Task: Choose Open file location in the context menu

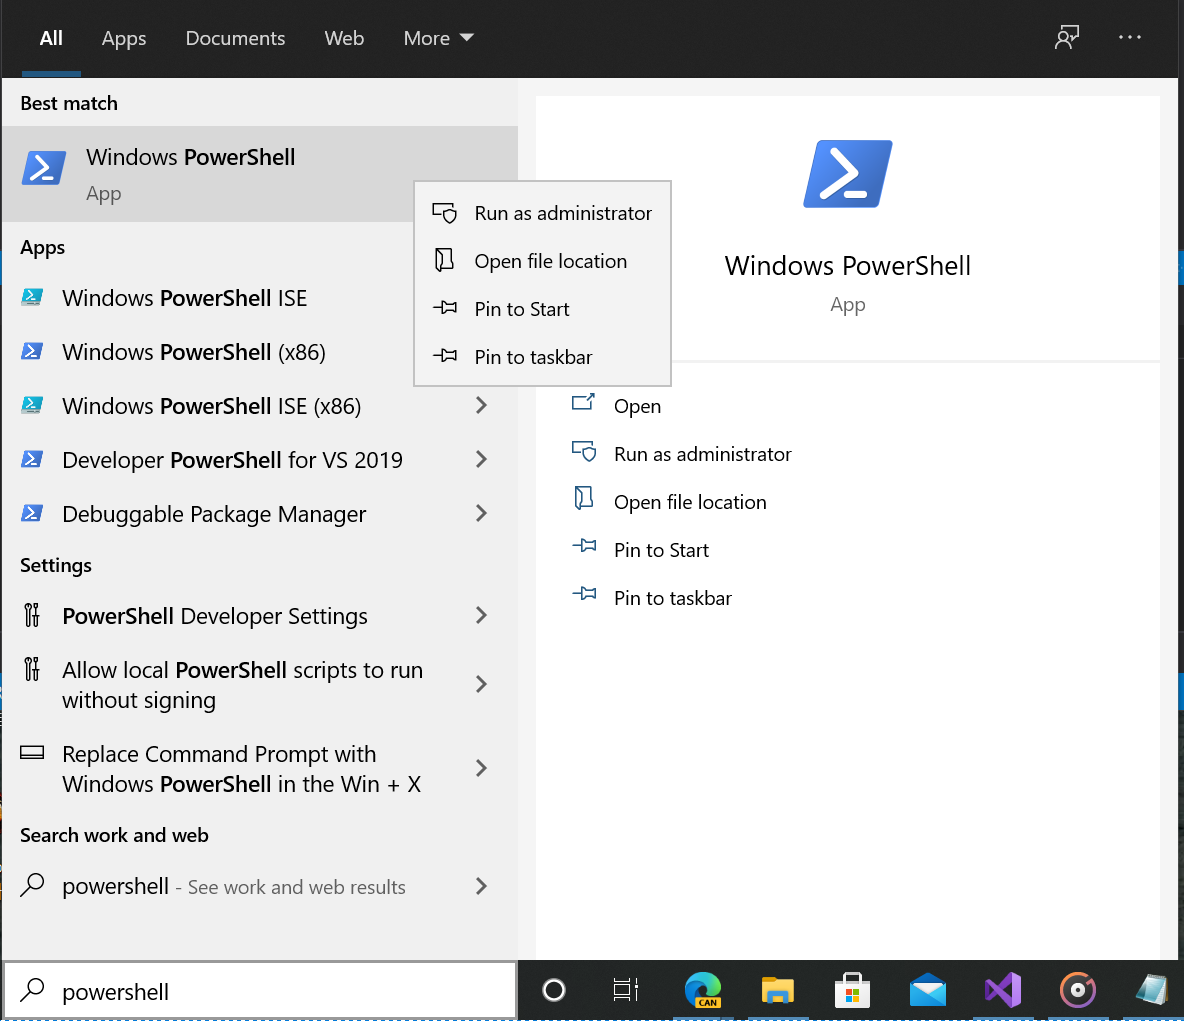Action: (542, 261)
